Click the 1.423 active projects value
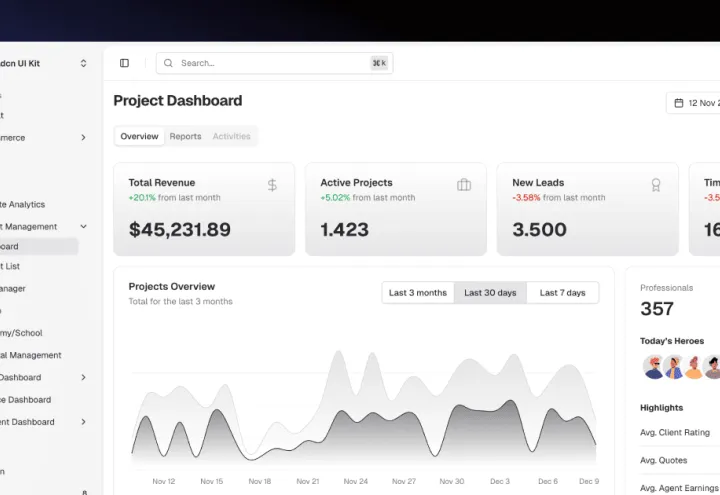 344,230
